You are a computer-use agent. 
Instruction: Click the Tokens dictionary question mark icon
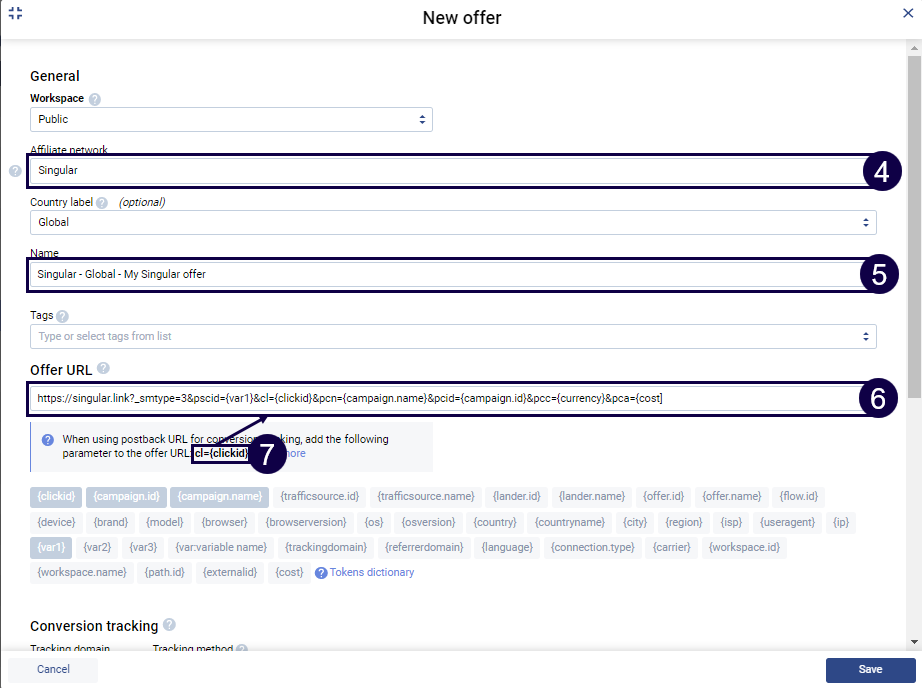pos(321,573)
